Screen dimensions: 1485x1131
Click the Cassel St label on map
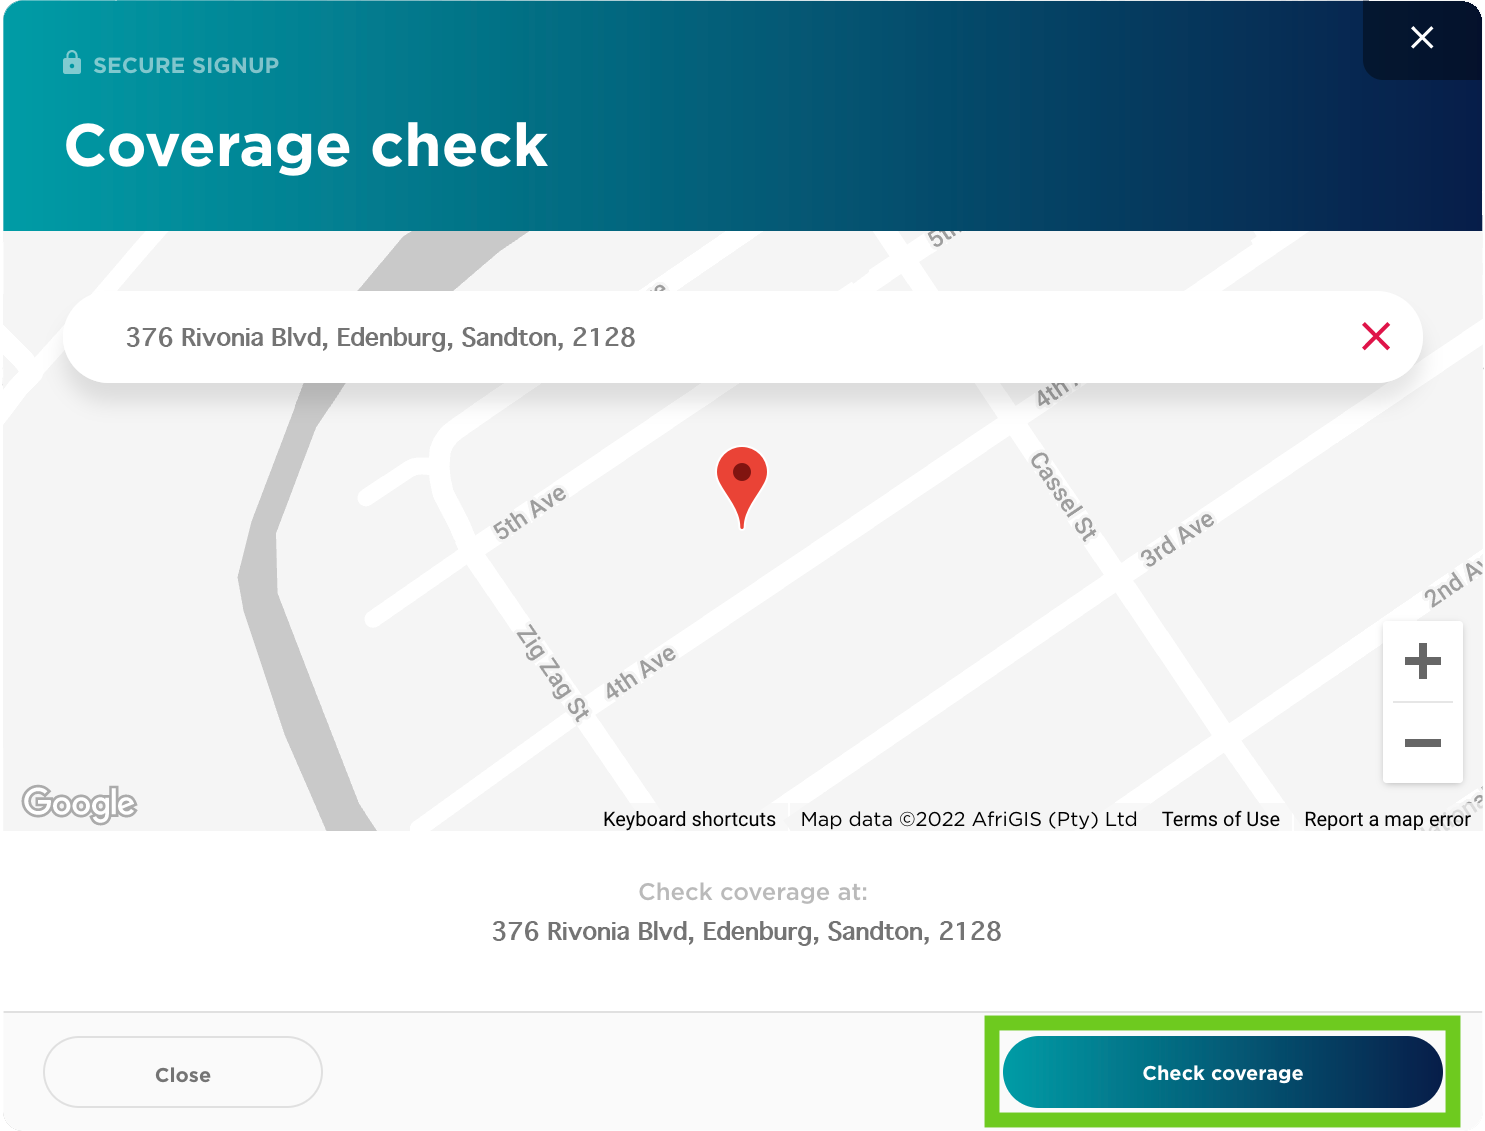[1063, 496]
